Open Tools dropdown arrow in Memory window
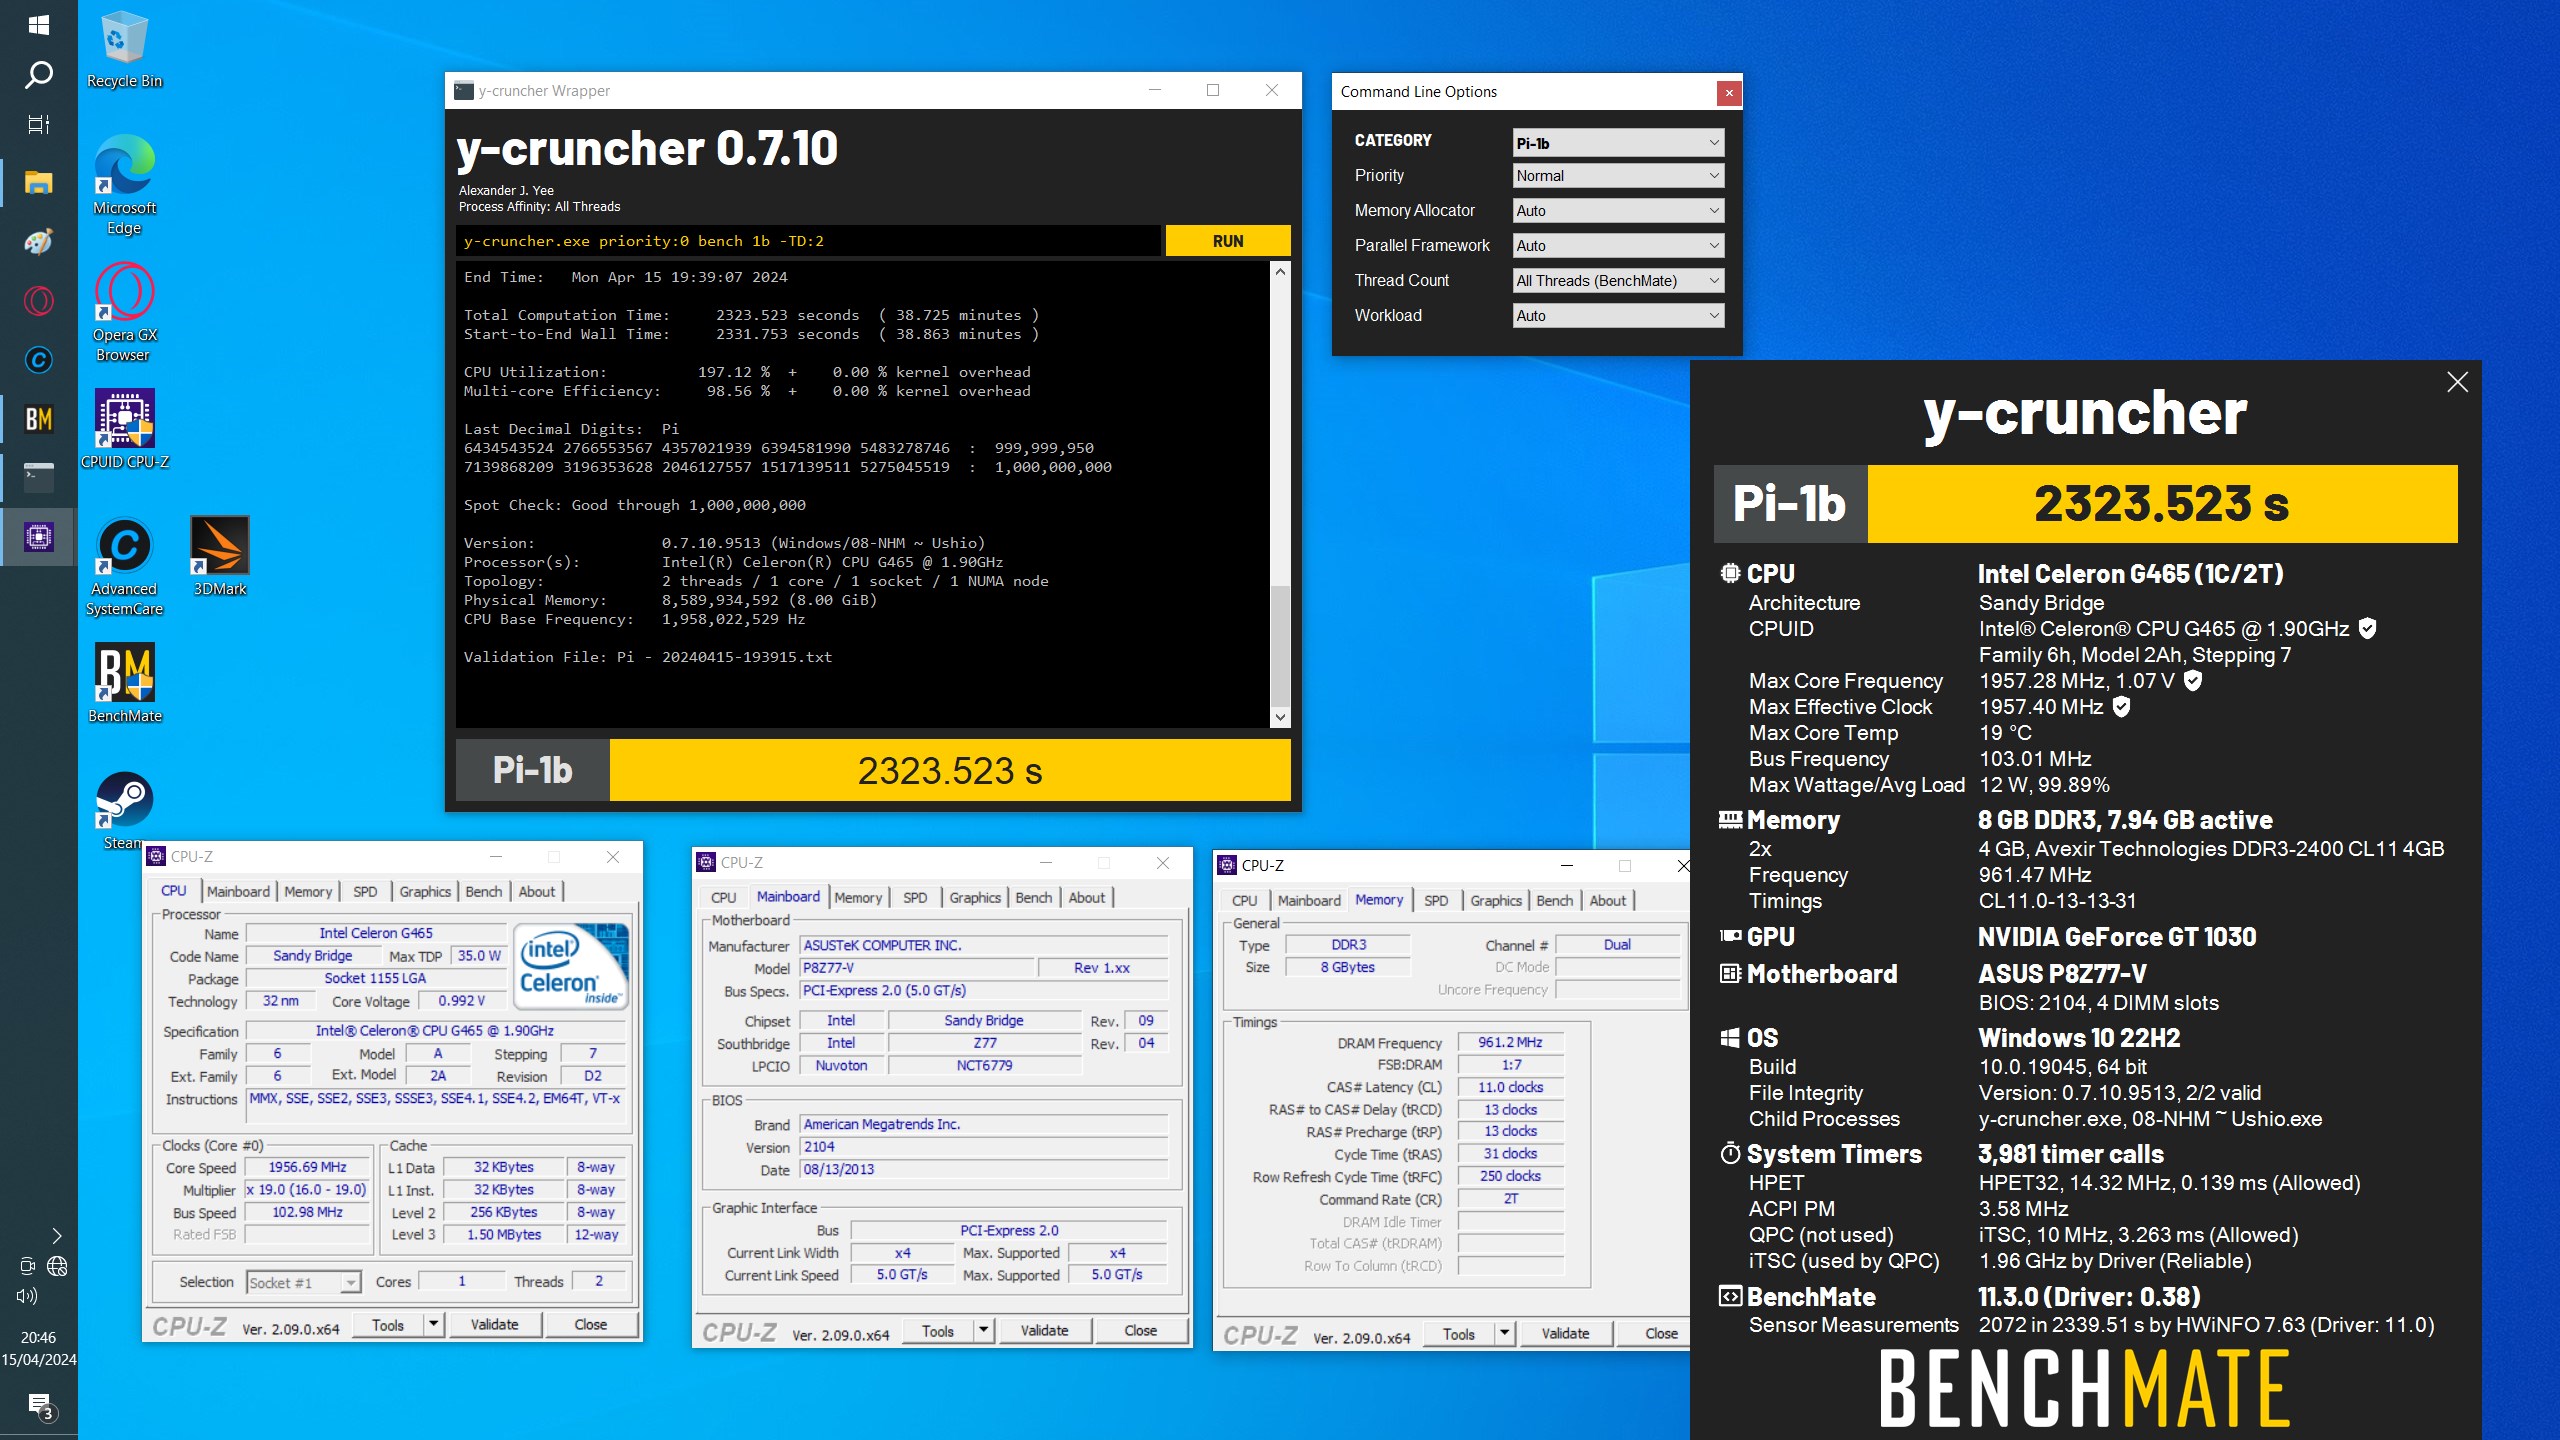2560x1440 pixels. tap(1504, 1333)
